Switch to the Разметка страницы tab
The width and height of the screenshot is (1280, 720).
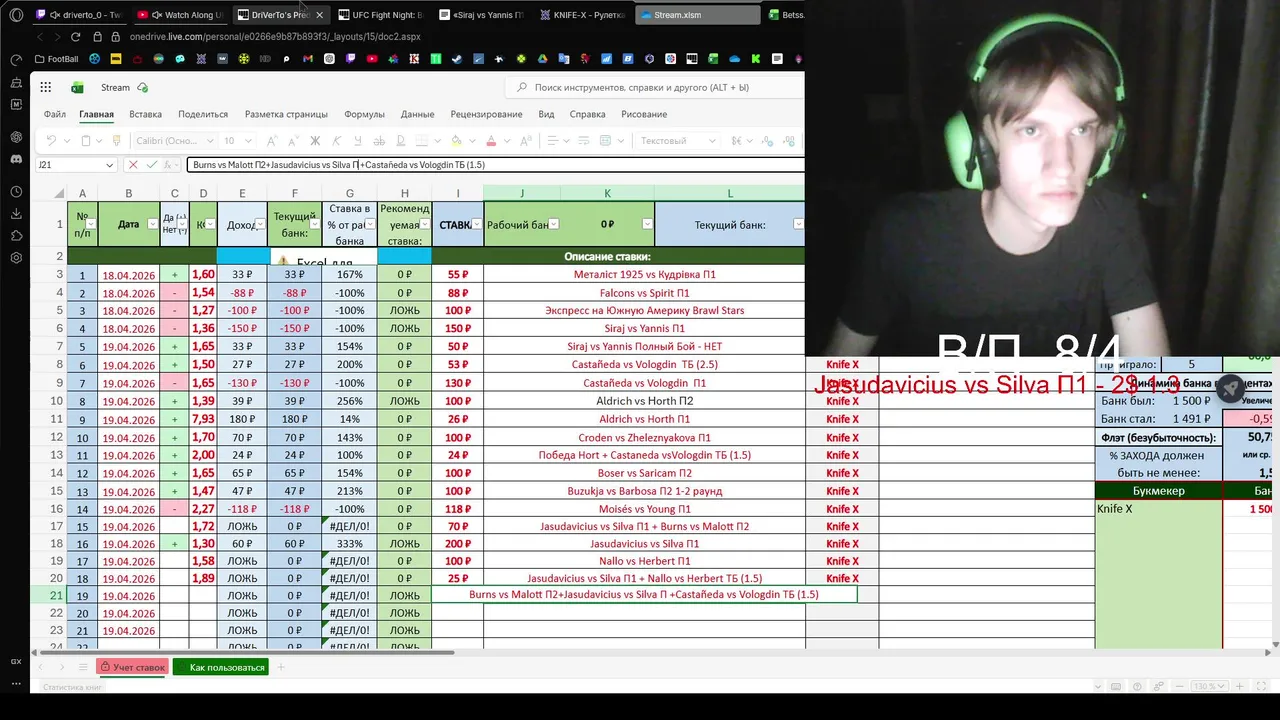coord(286,114)
